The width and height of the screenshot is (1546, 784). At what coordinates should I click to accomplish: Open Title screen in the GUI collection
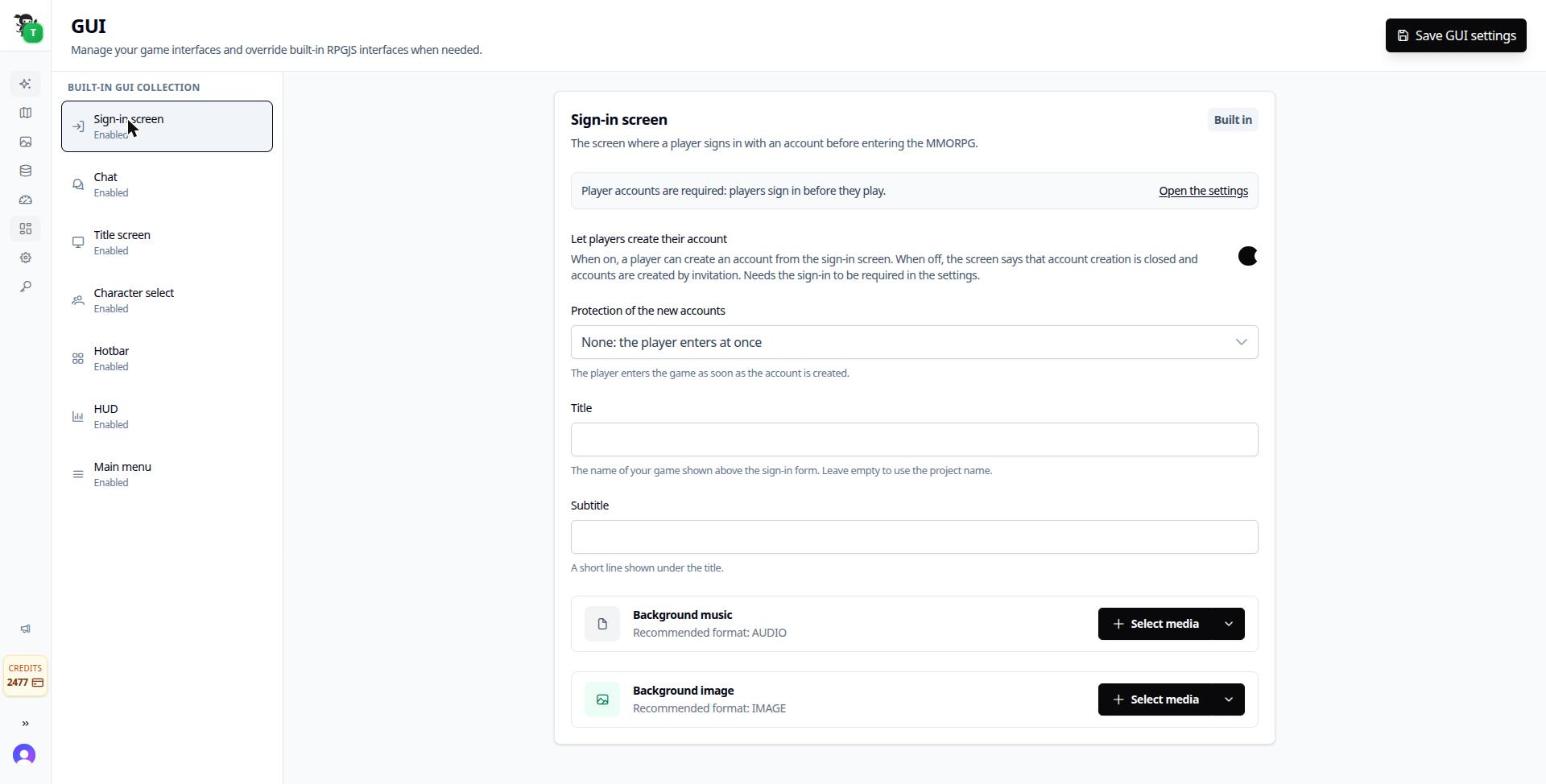[x=167, y=242]
